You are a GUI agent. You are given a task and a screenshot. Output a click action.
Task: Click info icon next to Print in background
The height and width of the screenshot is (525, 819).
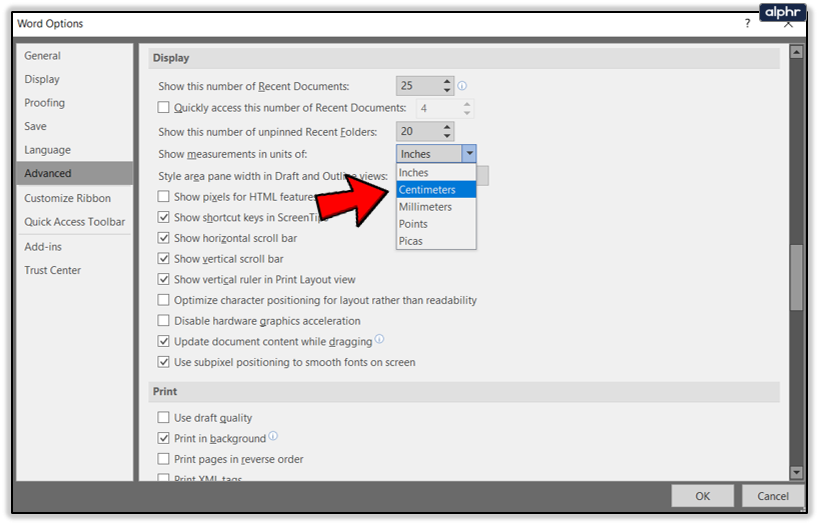coord(273,436)
